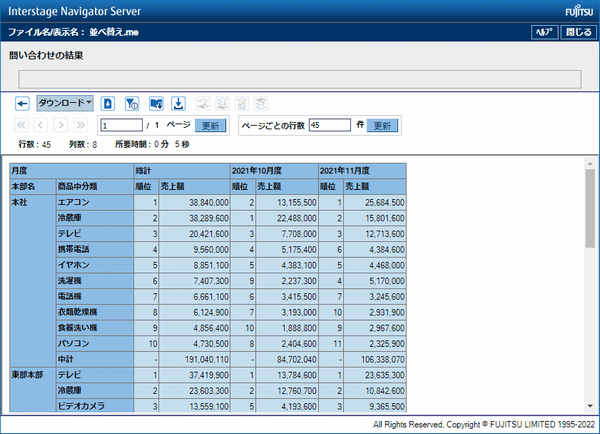Click the download-to-tray arrow icon
The image size is (600, 434).
pos(178,103)
